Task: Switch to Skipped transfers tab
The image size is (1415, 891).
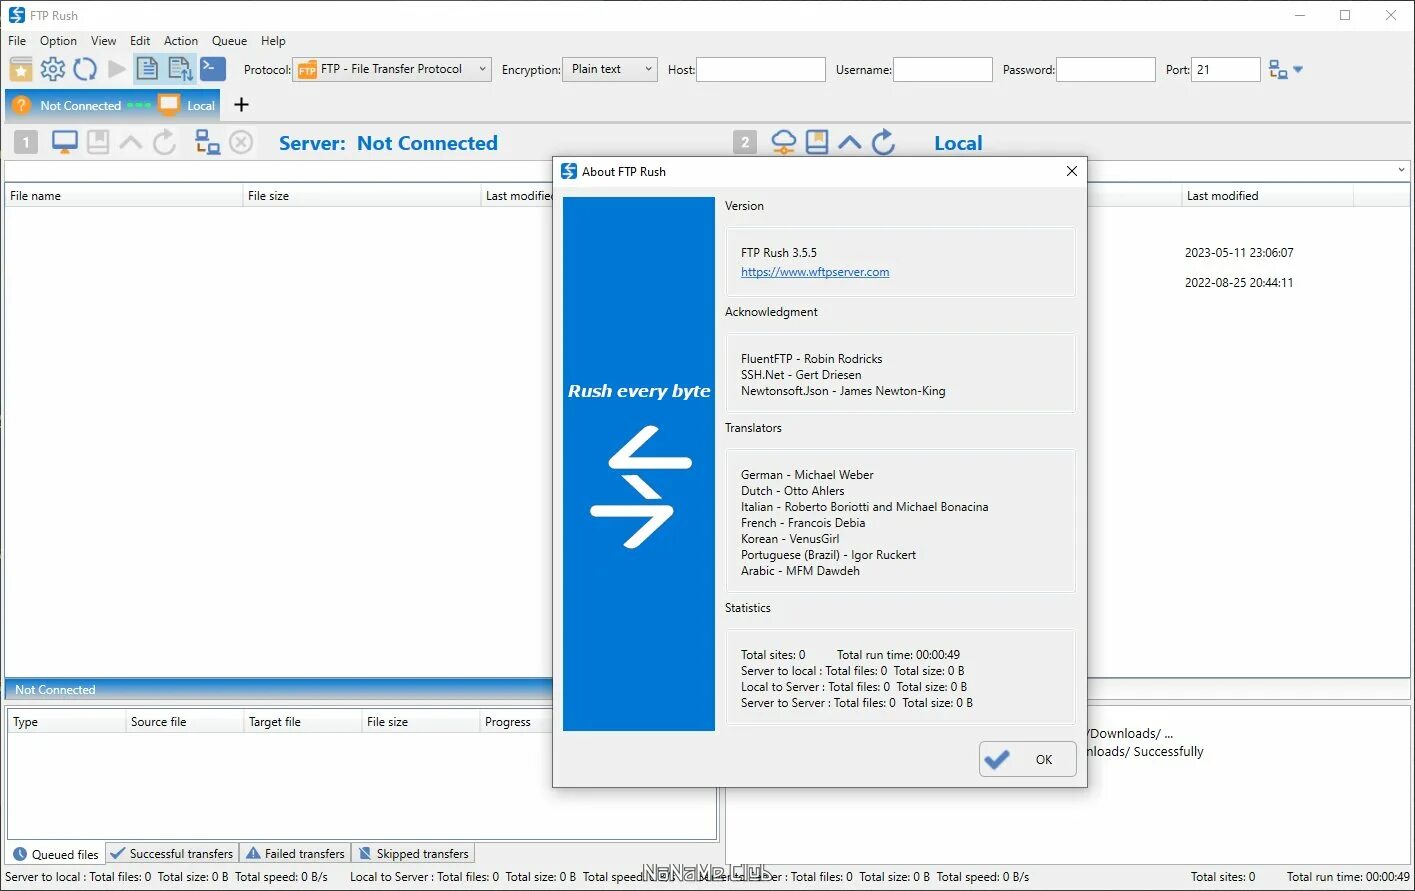Action: click(x=414, y=854)
